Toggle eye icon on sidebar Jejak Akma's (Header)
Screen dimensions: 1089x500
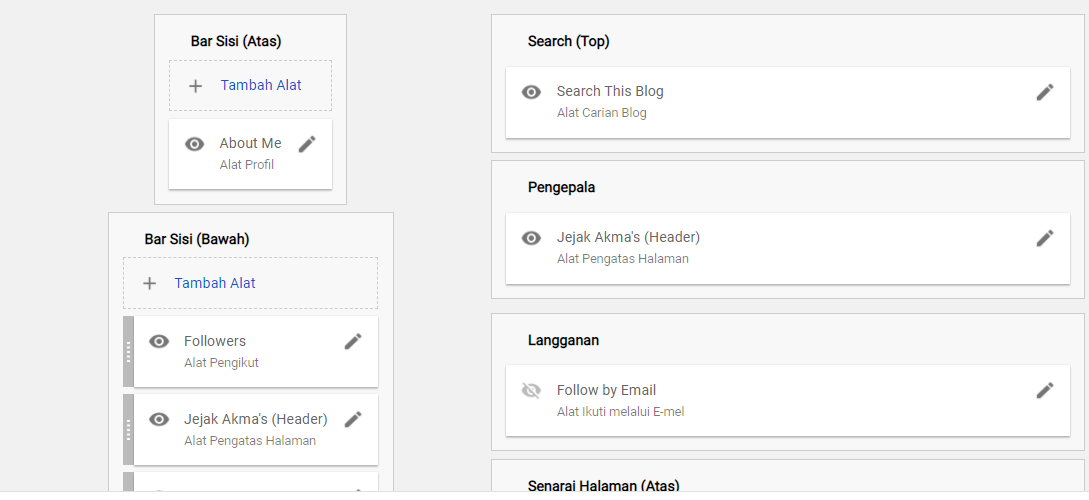(159, 419)
